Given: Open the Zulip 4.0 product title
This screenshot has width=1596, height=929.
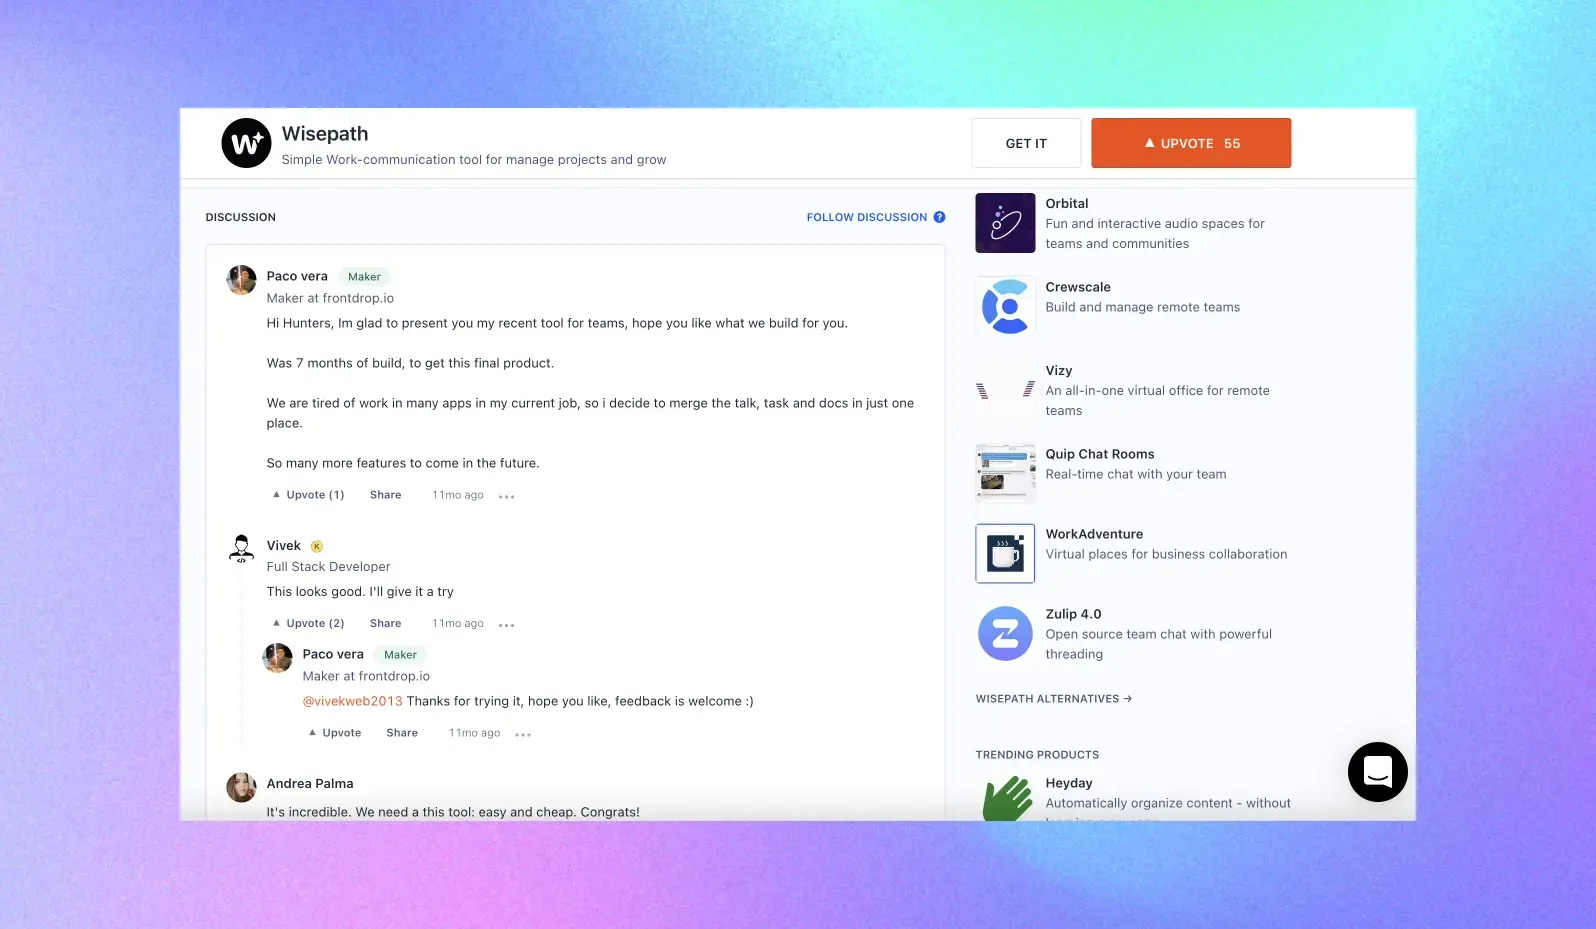Looking at the screenshot, I should (1073, 614).
